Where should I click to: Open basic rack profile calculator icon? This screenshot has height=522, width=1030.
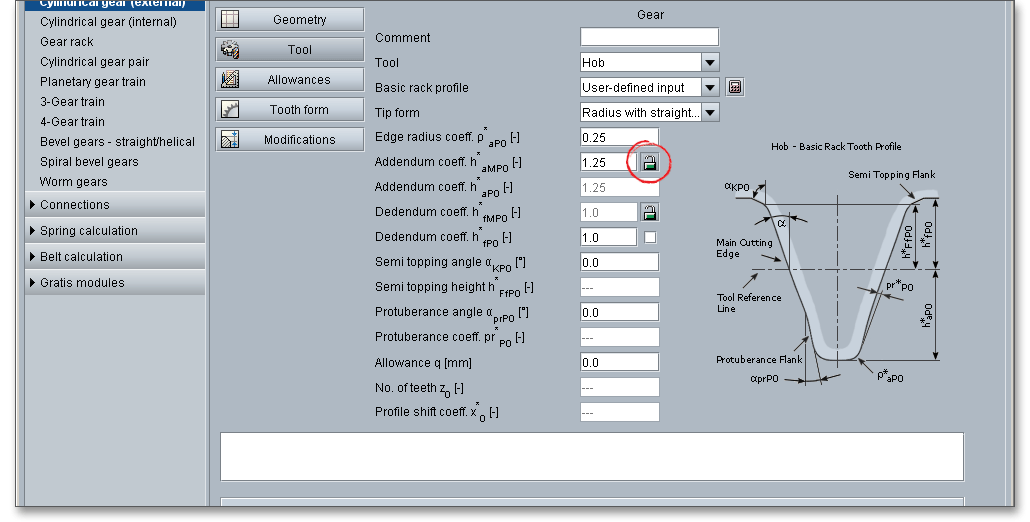coord(735,88)
